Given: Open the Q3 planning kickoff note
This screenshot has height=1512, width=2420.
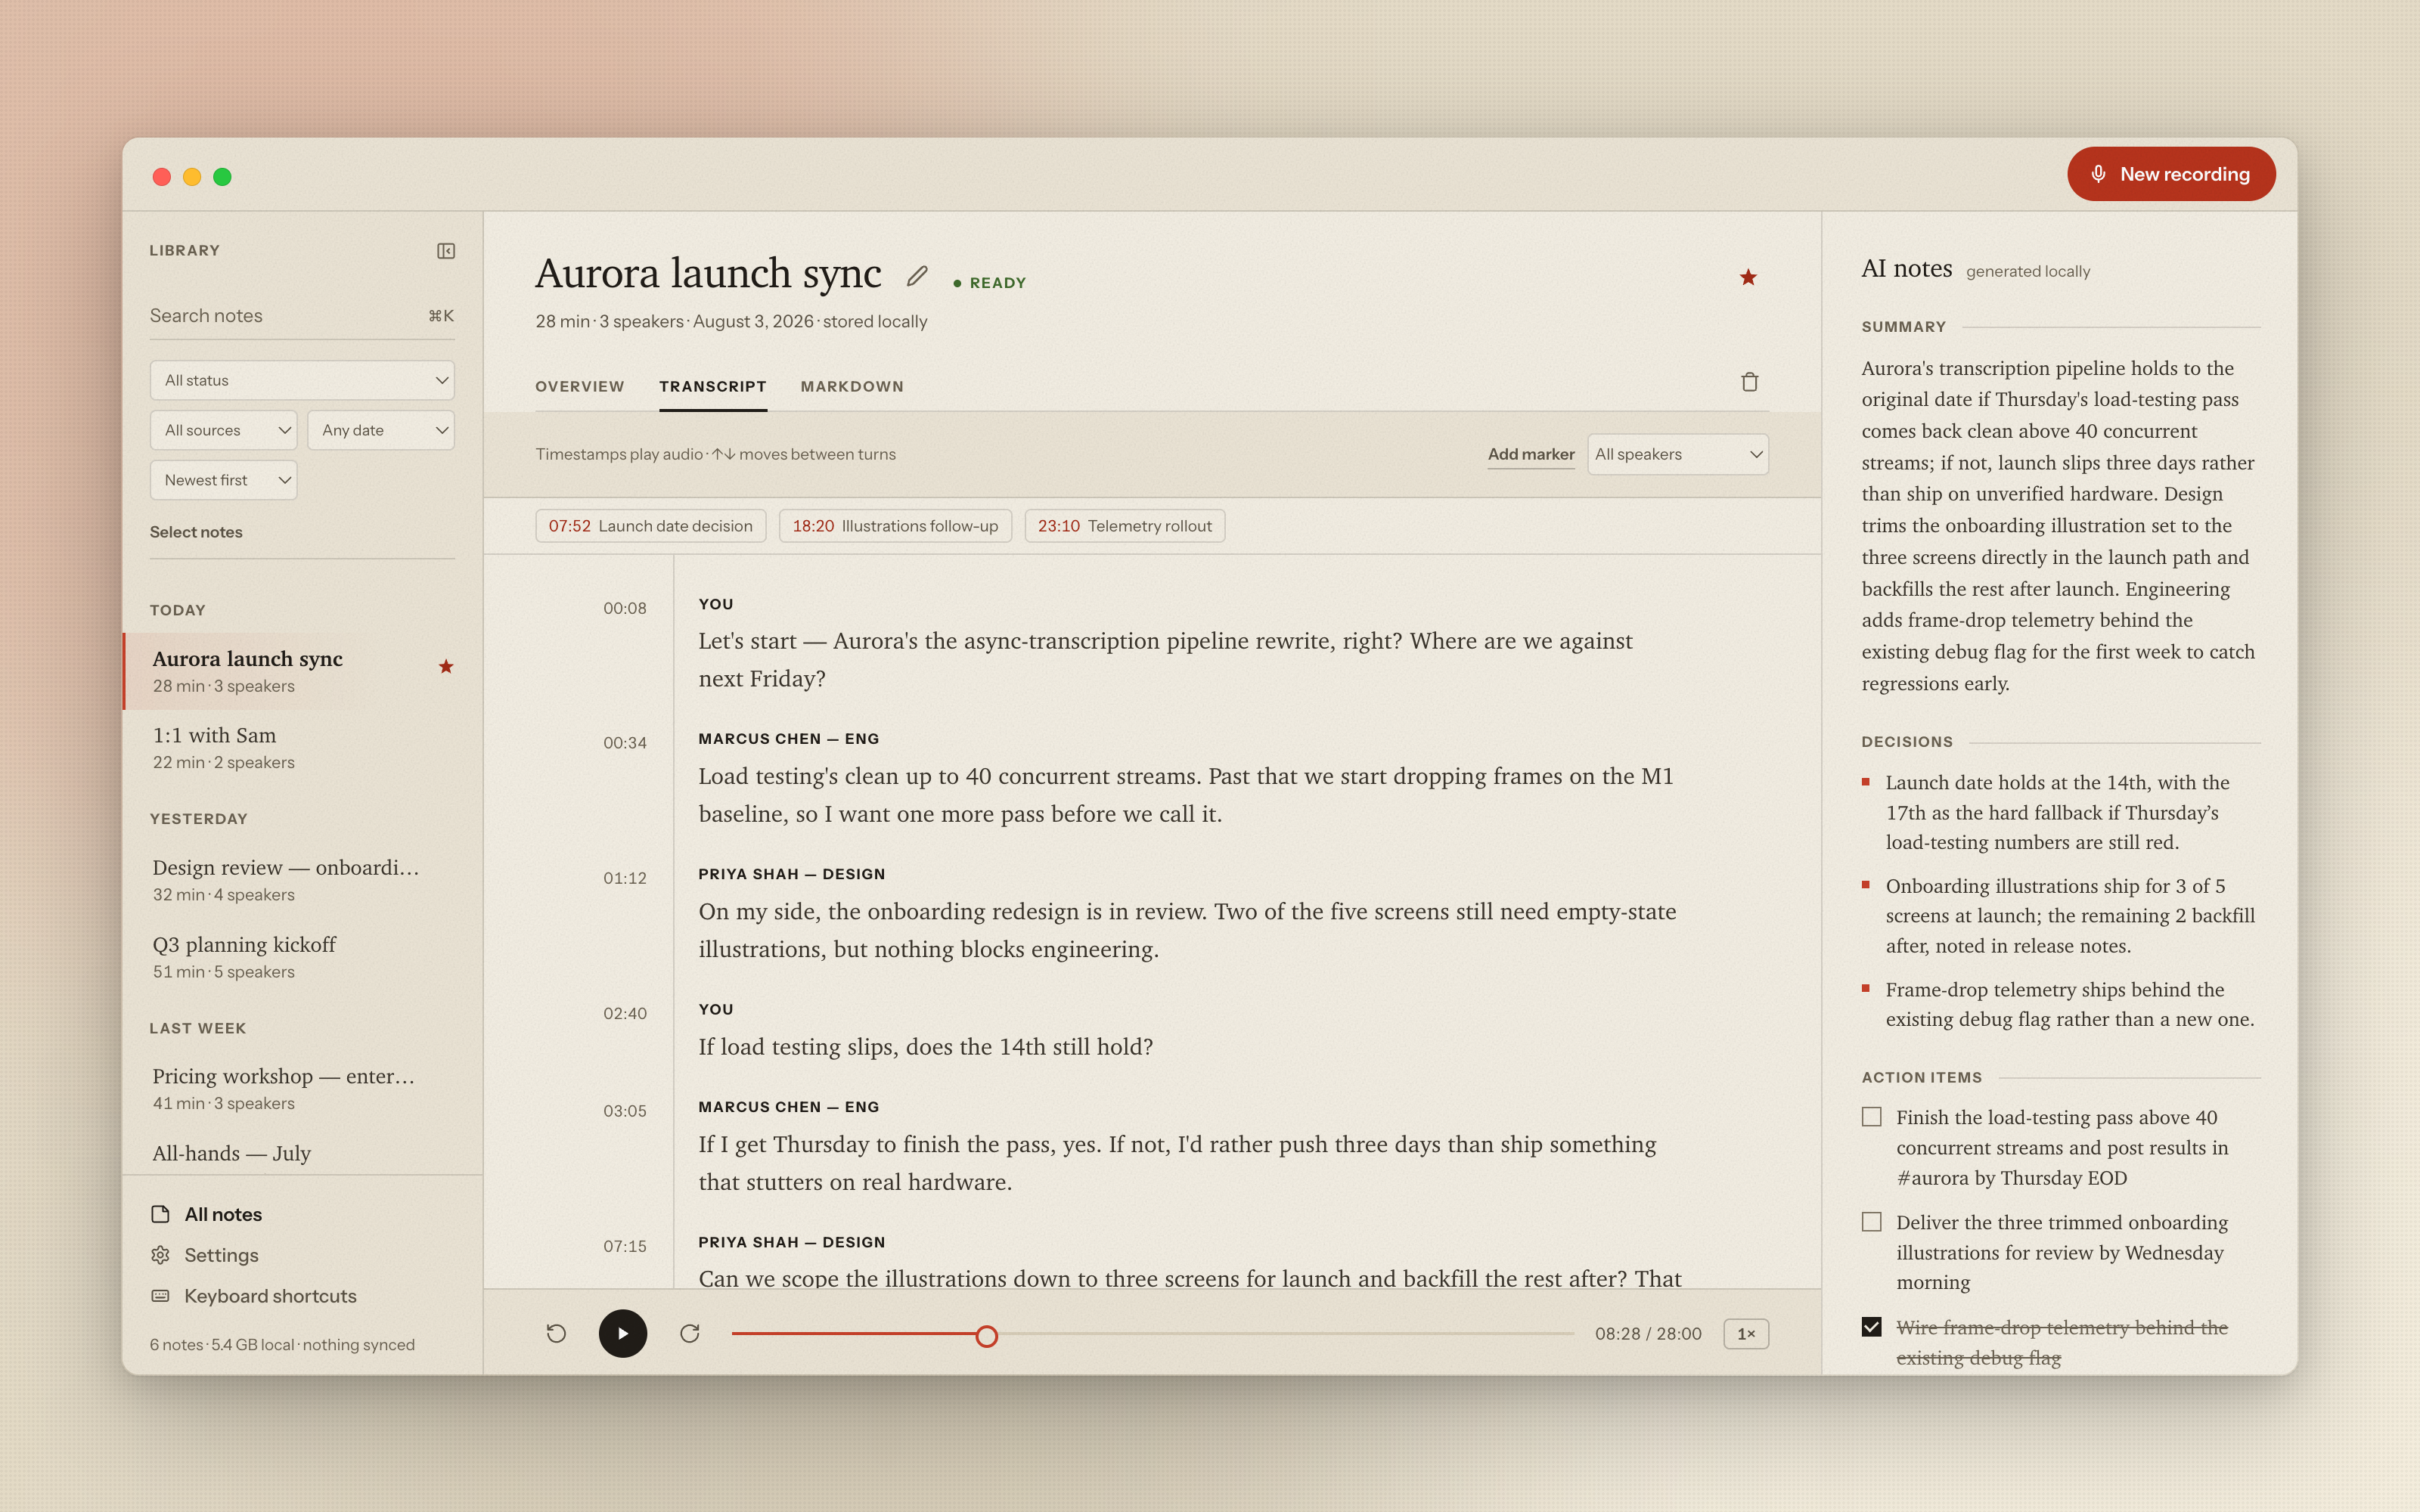Looking at the screenshot, I should (302, 956).
